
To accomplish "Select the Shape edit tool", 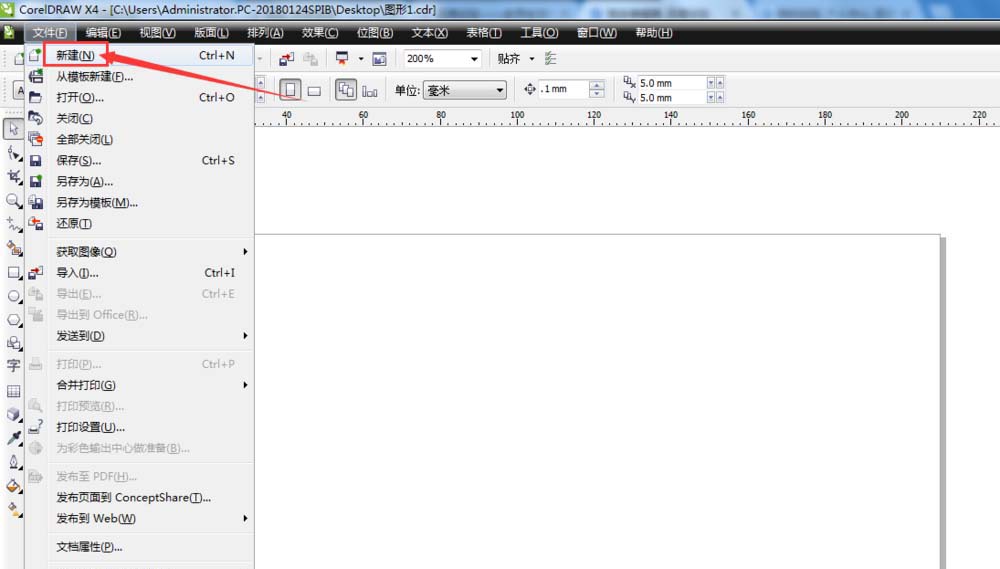I will click(13, 153).
